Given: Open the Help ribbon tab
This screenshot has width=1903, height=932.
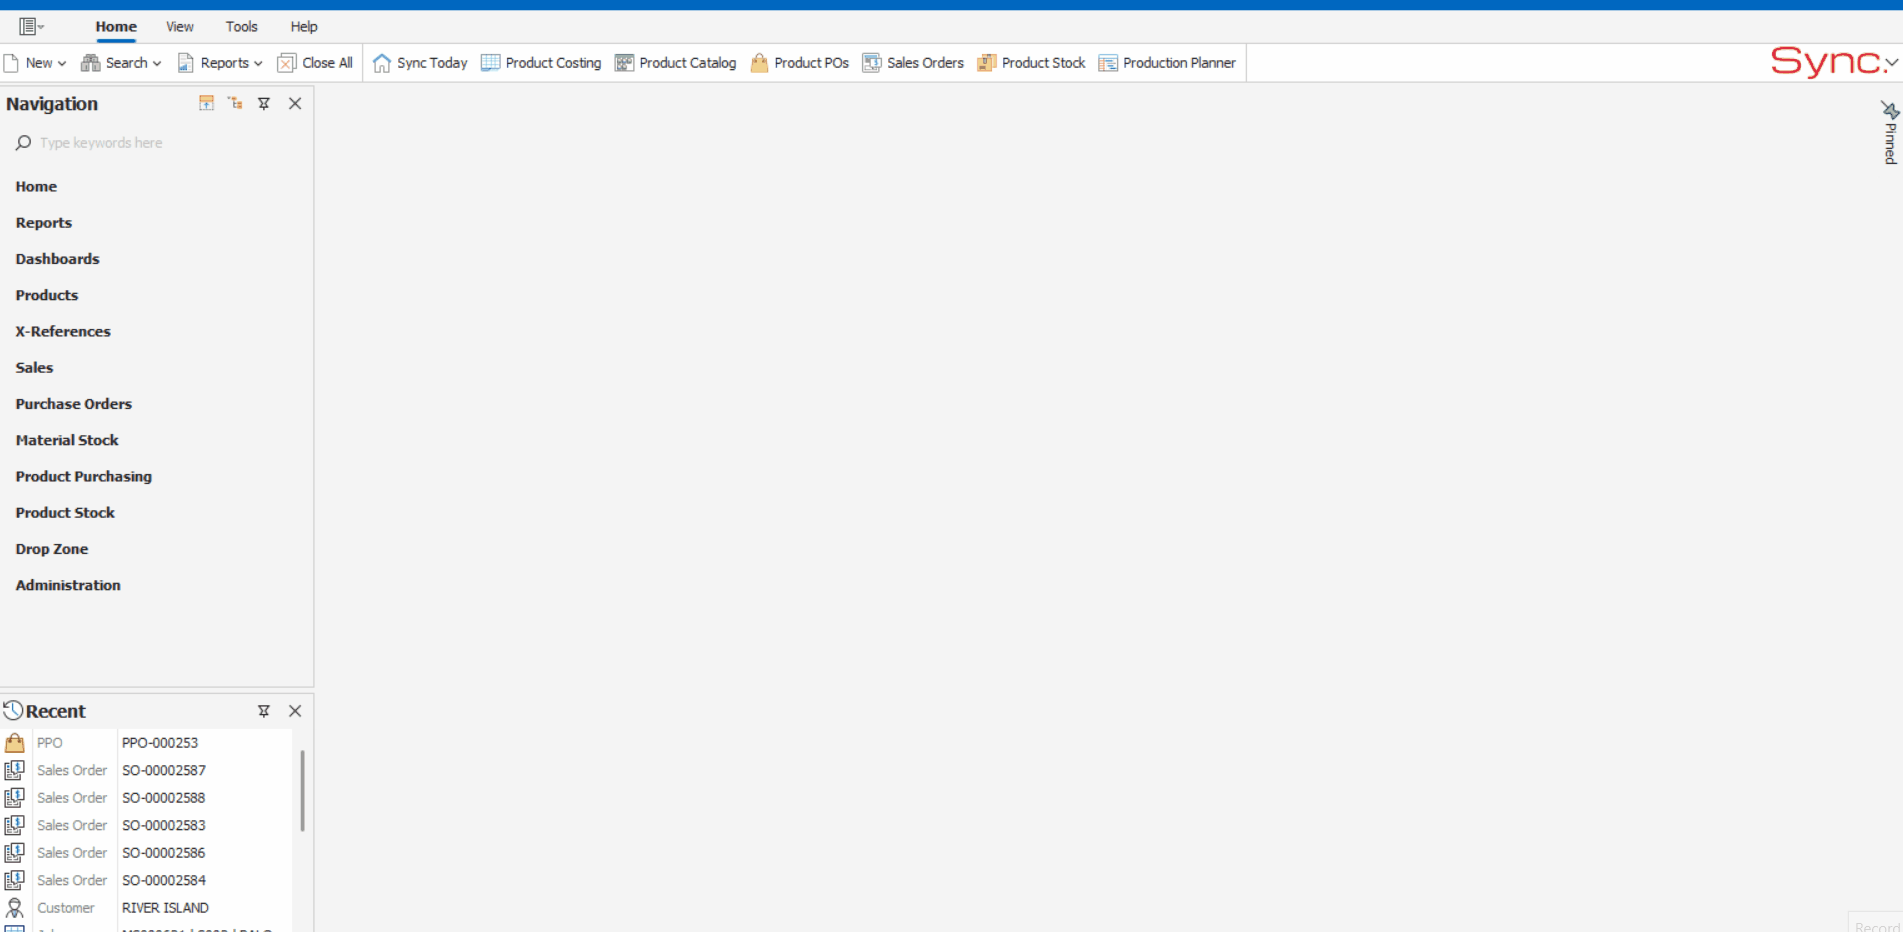Looking at the screenshot, I should coord(304,27).
